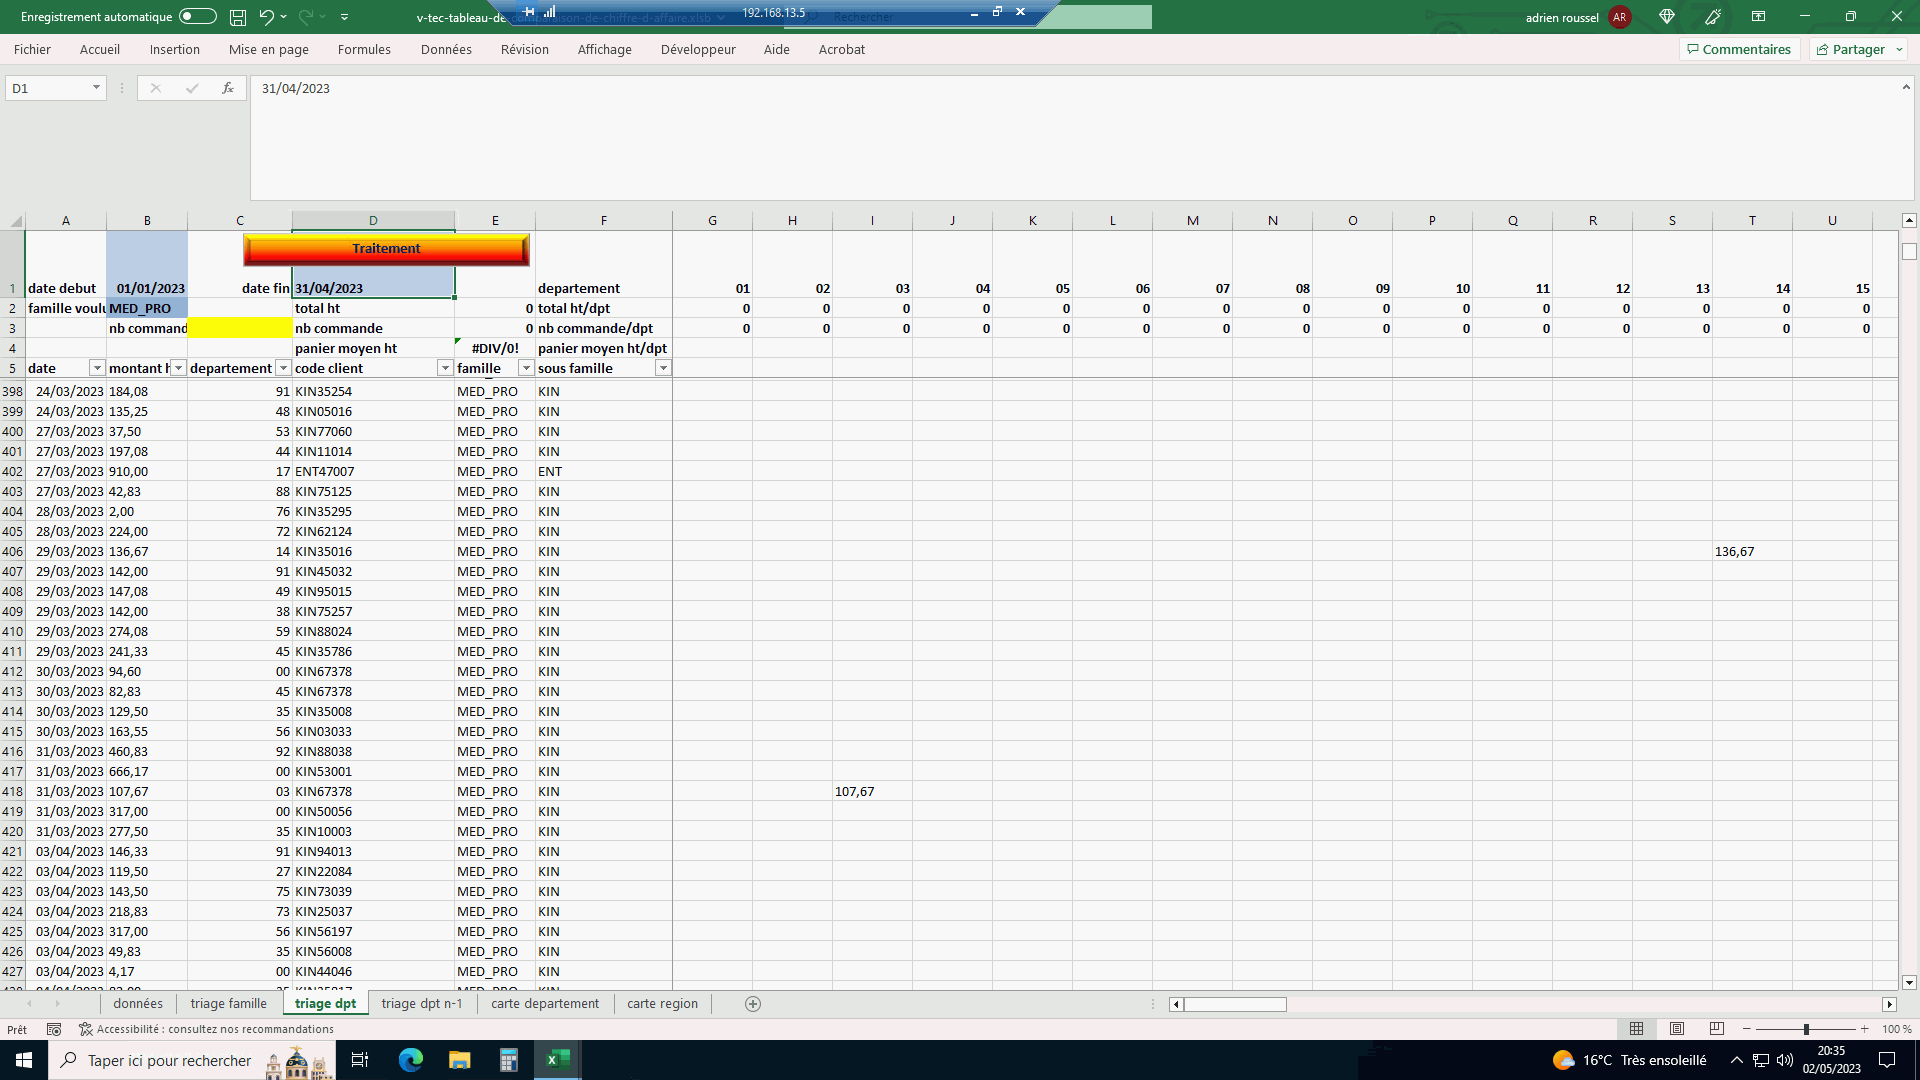1920x1080 pixels.
Task: Expand the Name Box dropdown arrow
Action: pos(96,88)
